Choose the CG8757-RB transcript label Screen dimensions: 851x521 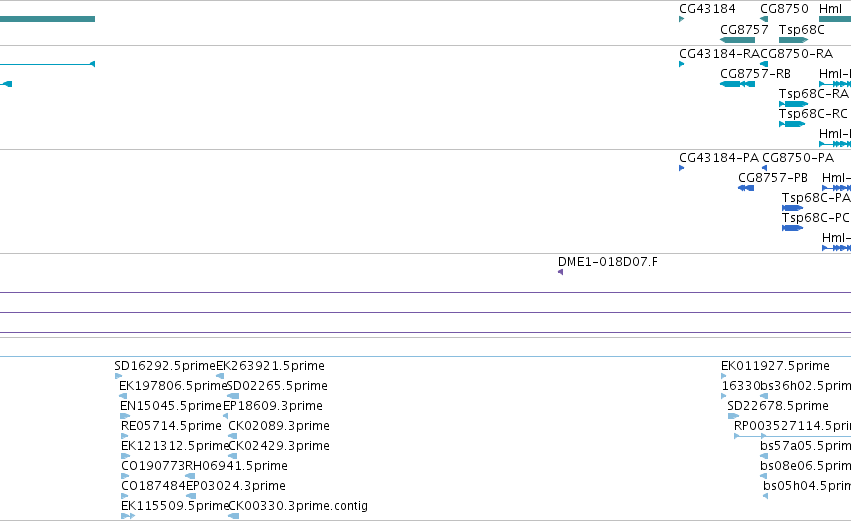pos(755,74)
